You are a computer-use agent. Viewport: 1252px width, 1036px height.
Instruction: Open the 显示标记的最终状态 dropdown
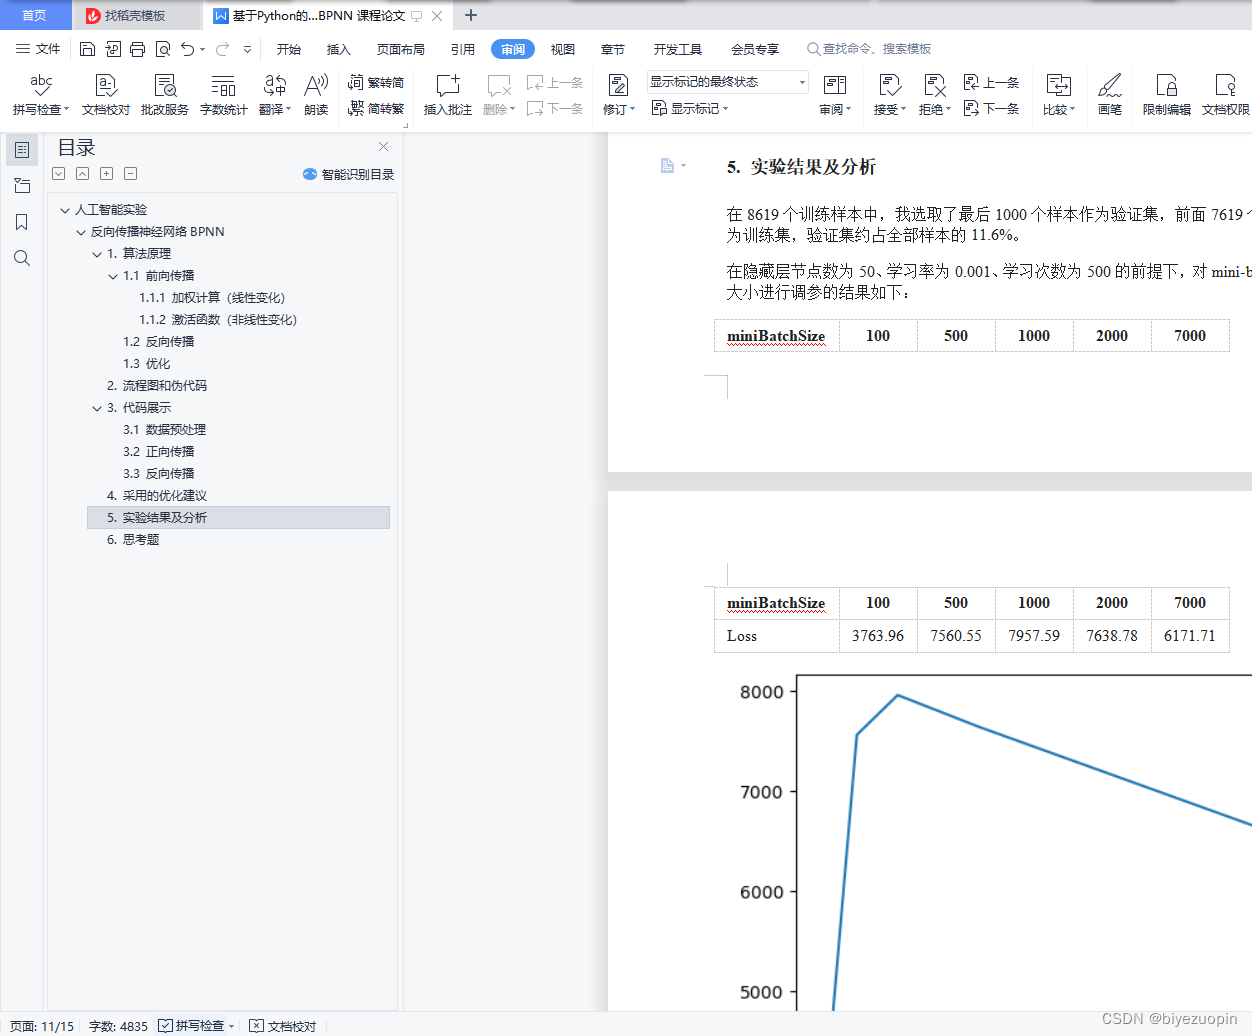coord(725,81)
